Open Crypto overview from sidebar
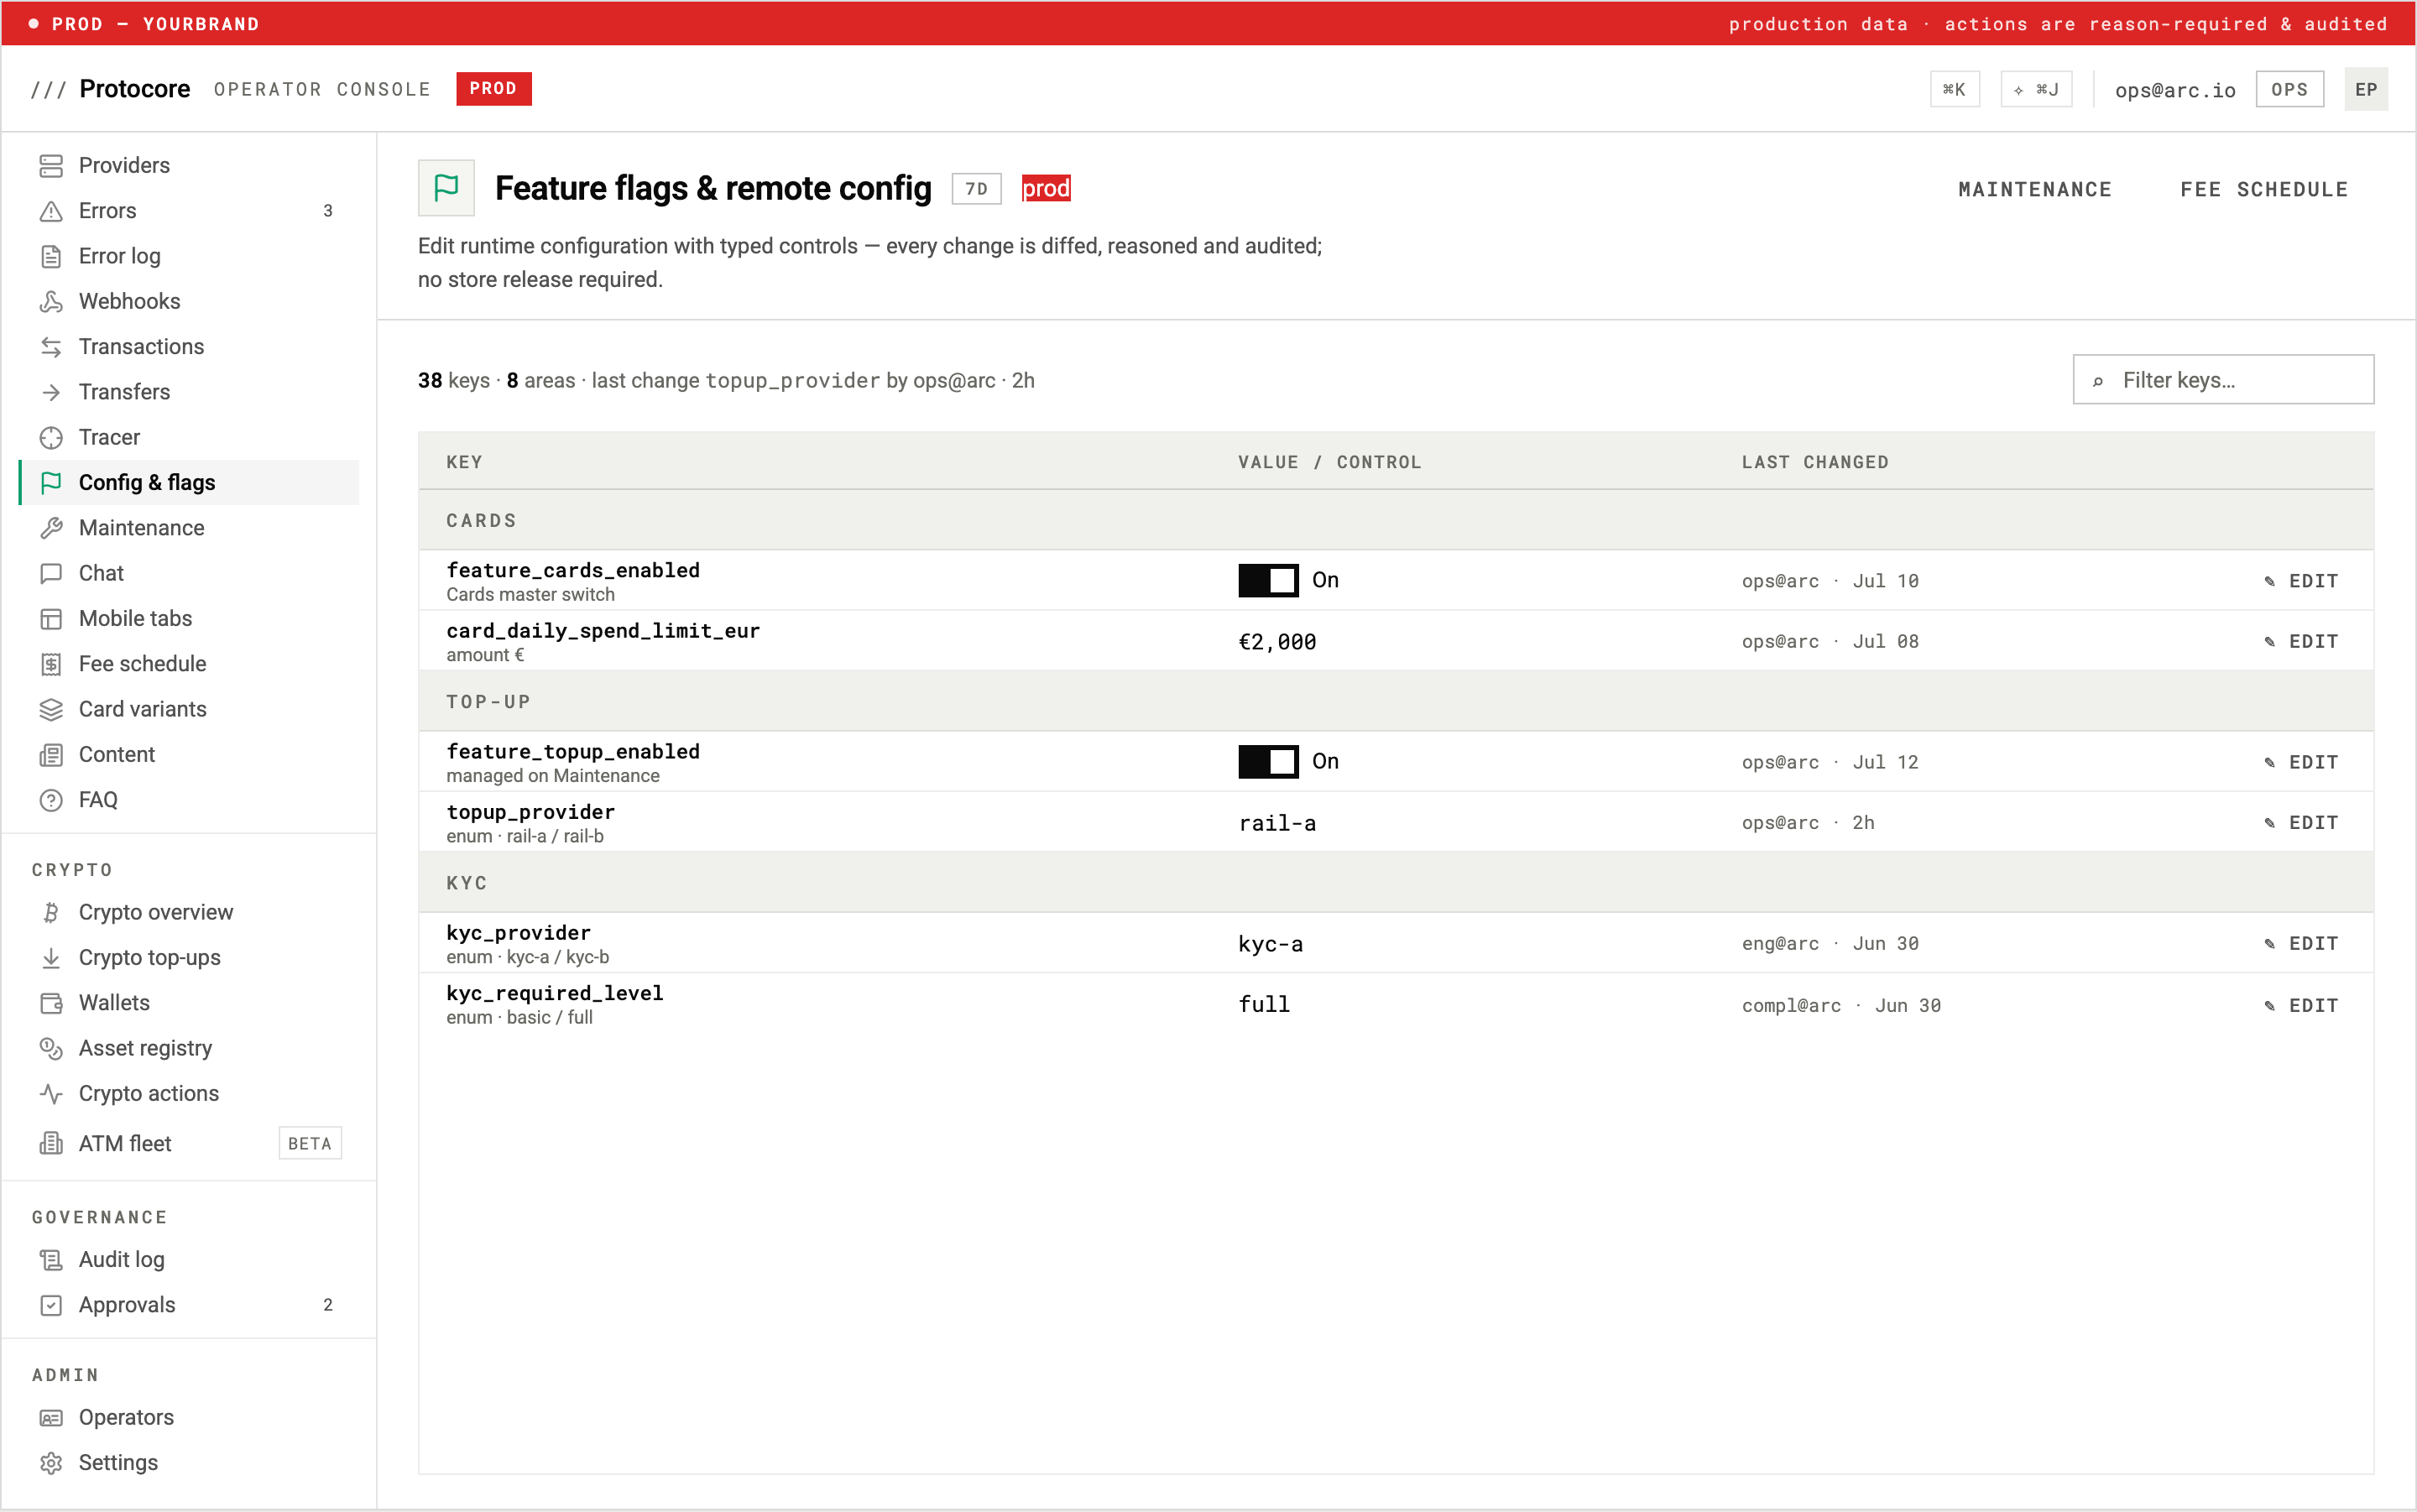Viewport: 2417px width, 1512px height. click(x=189, y=912)
